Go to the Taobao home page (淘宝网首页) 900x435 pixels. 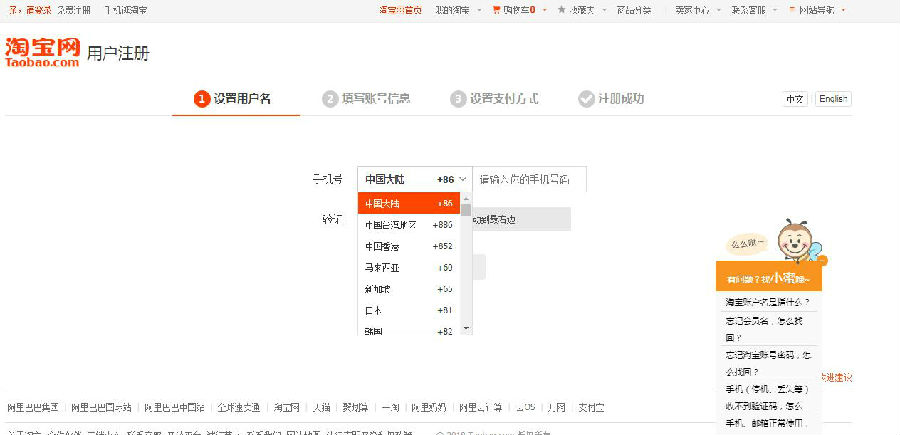[401, 10]
